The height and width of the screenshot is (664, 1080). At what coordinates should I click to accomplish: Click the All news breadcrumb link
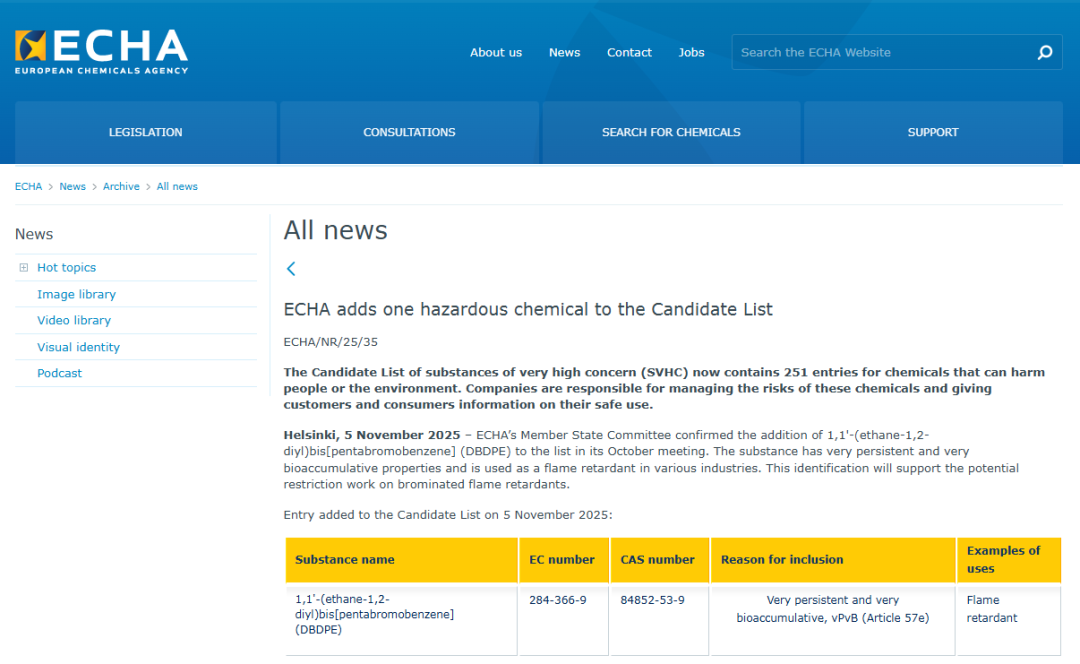[177, 187]
